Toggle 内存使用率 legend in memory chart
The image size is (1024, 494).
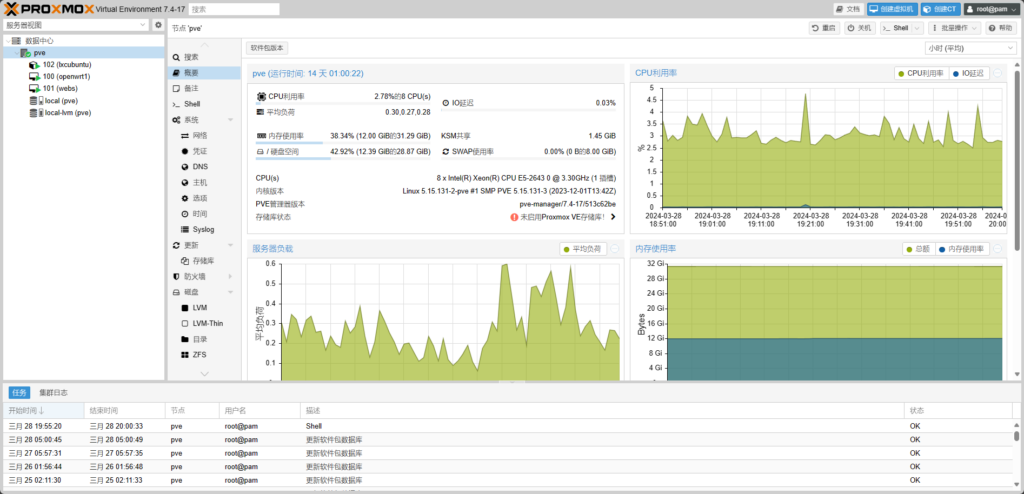coord(961,249)
